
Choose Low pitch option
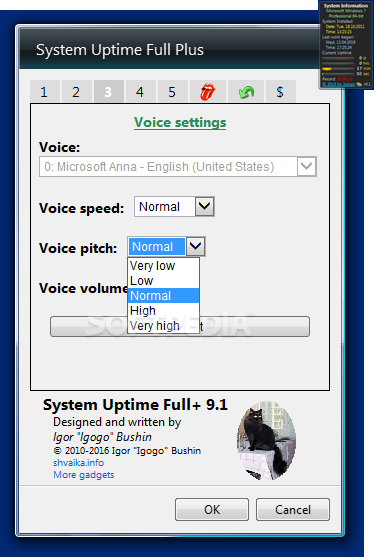[163, 281]
